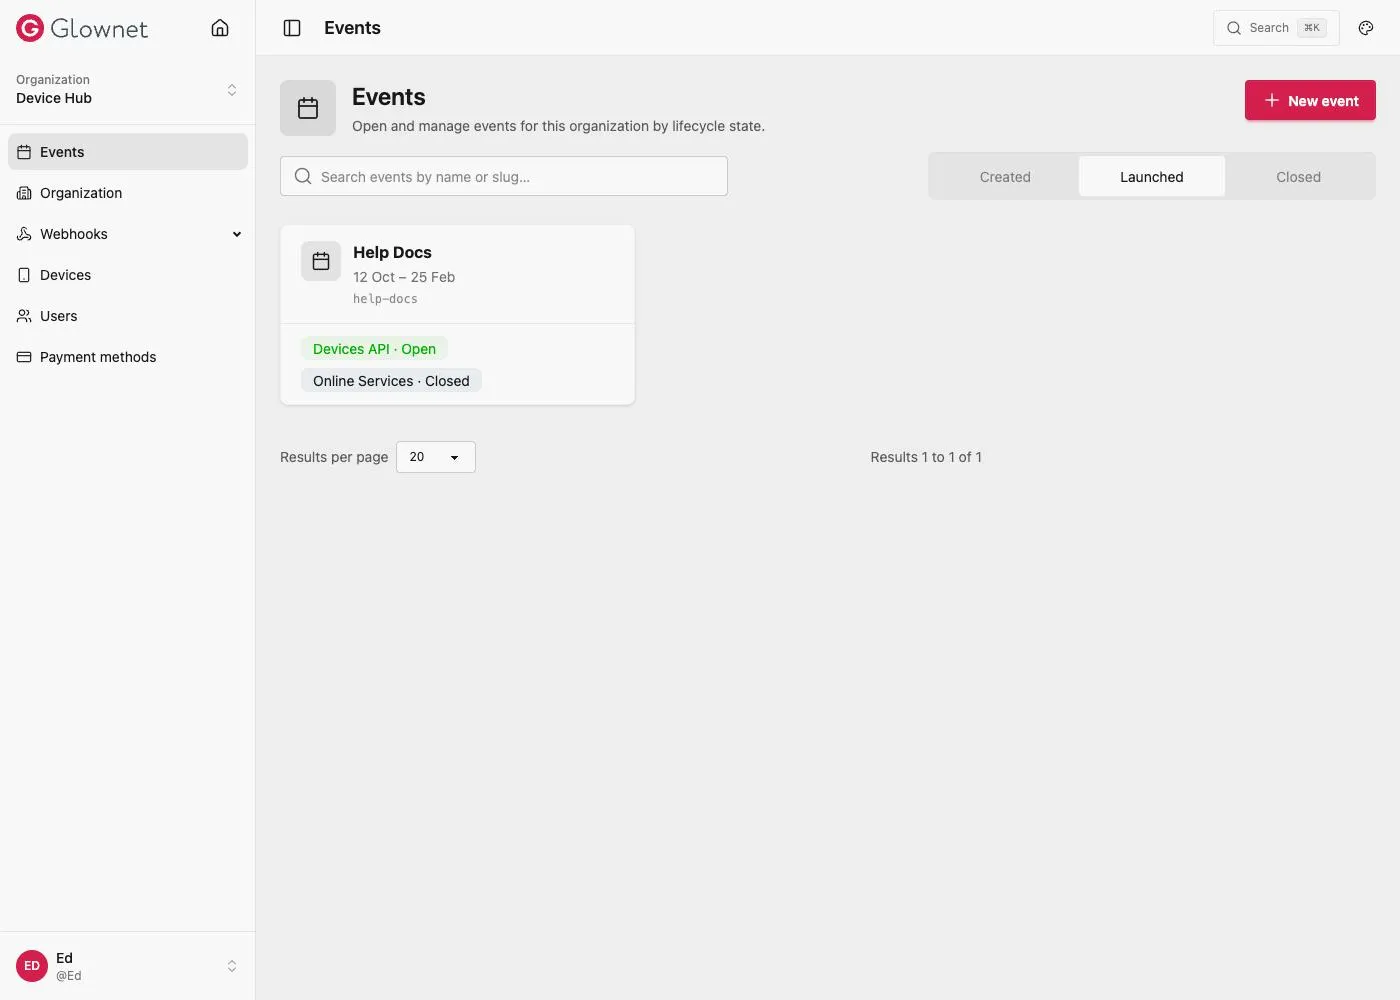Viewport: 1400px width, 1000px height.
Task: Go to Events in the sidebar
Action: point(128,152)
